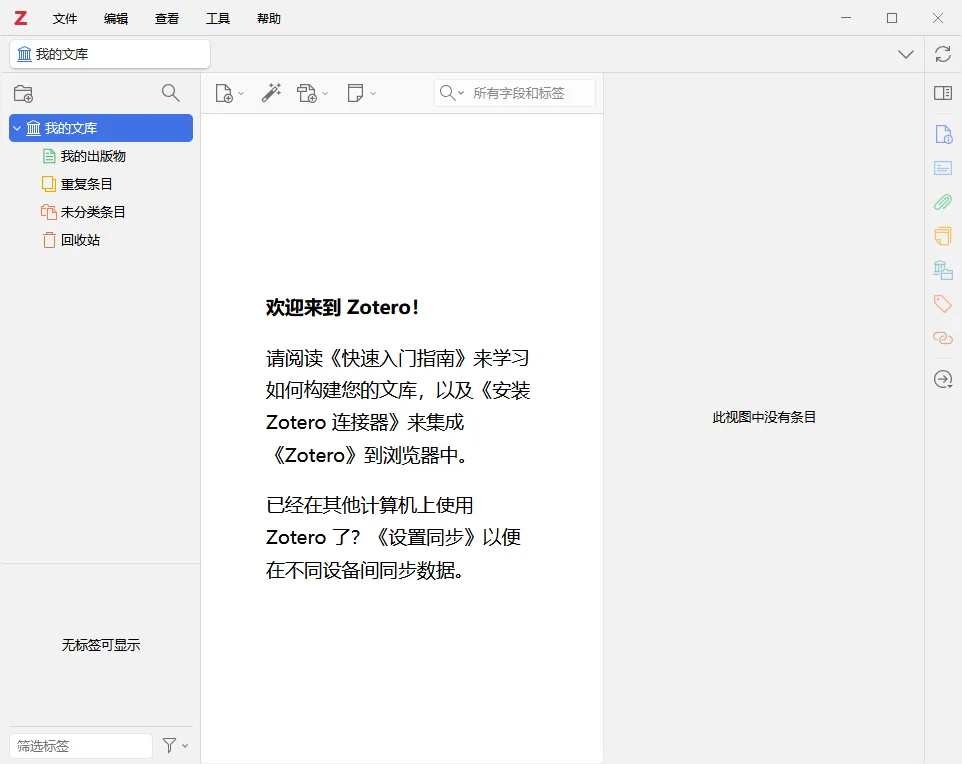Viewport: 962px width, 764px height.
Task: Select 重复条目 in the tree
Action: (x=86, y=183)
